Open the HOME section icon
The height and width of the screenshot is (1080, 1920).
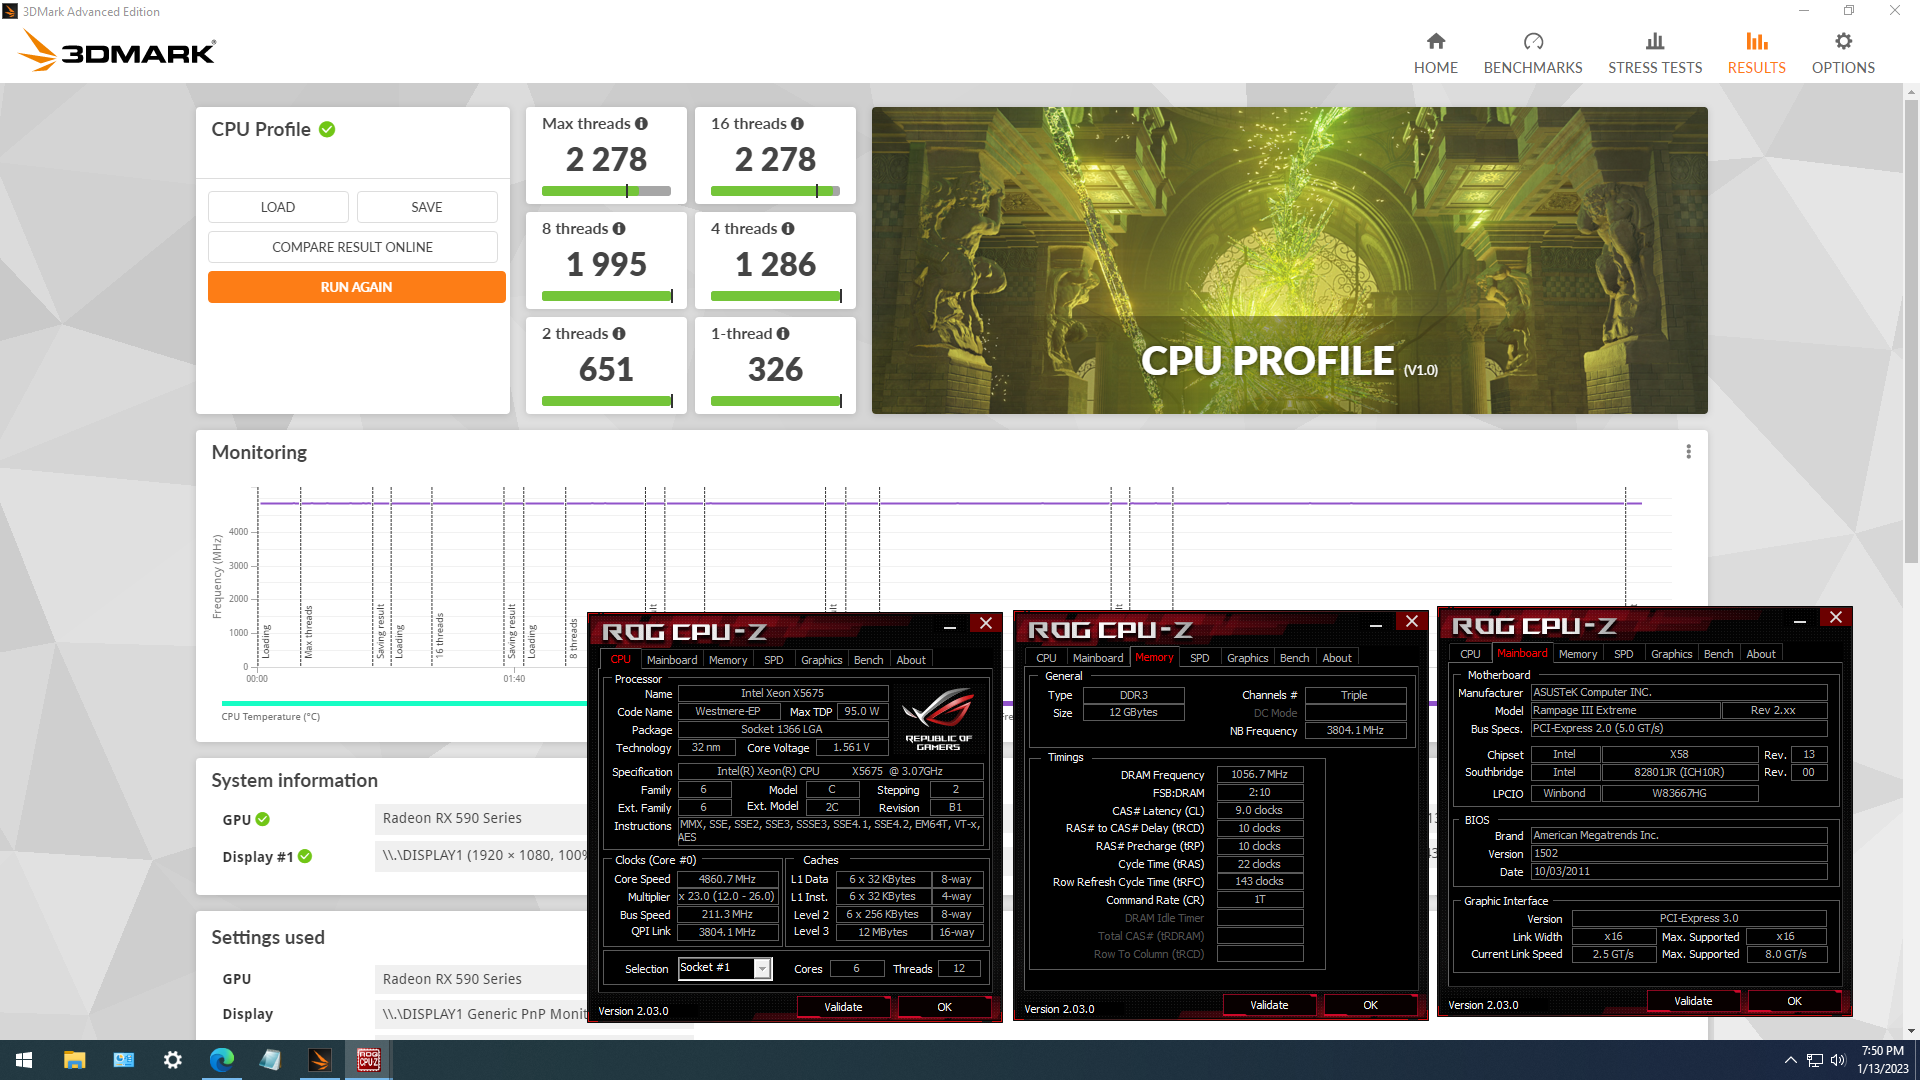point(1435,41)
